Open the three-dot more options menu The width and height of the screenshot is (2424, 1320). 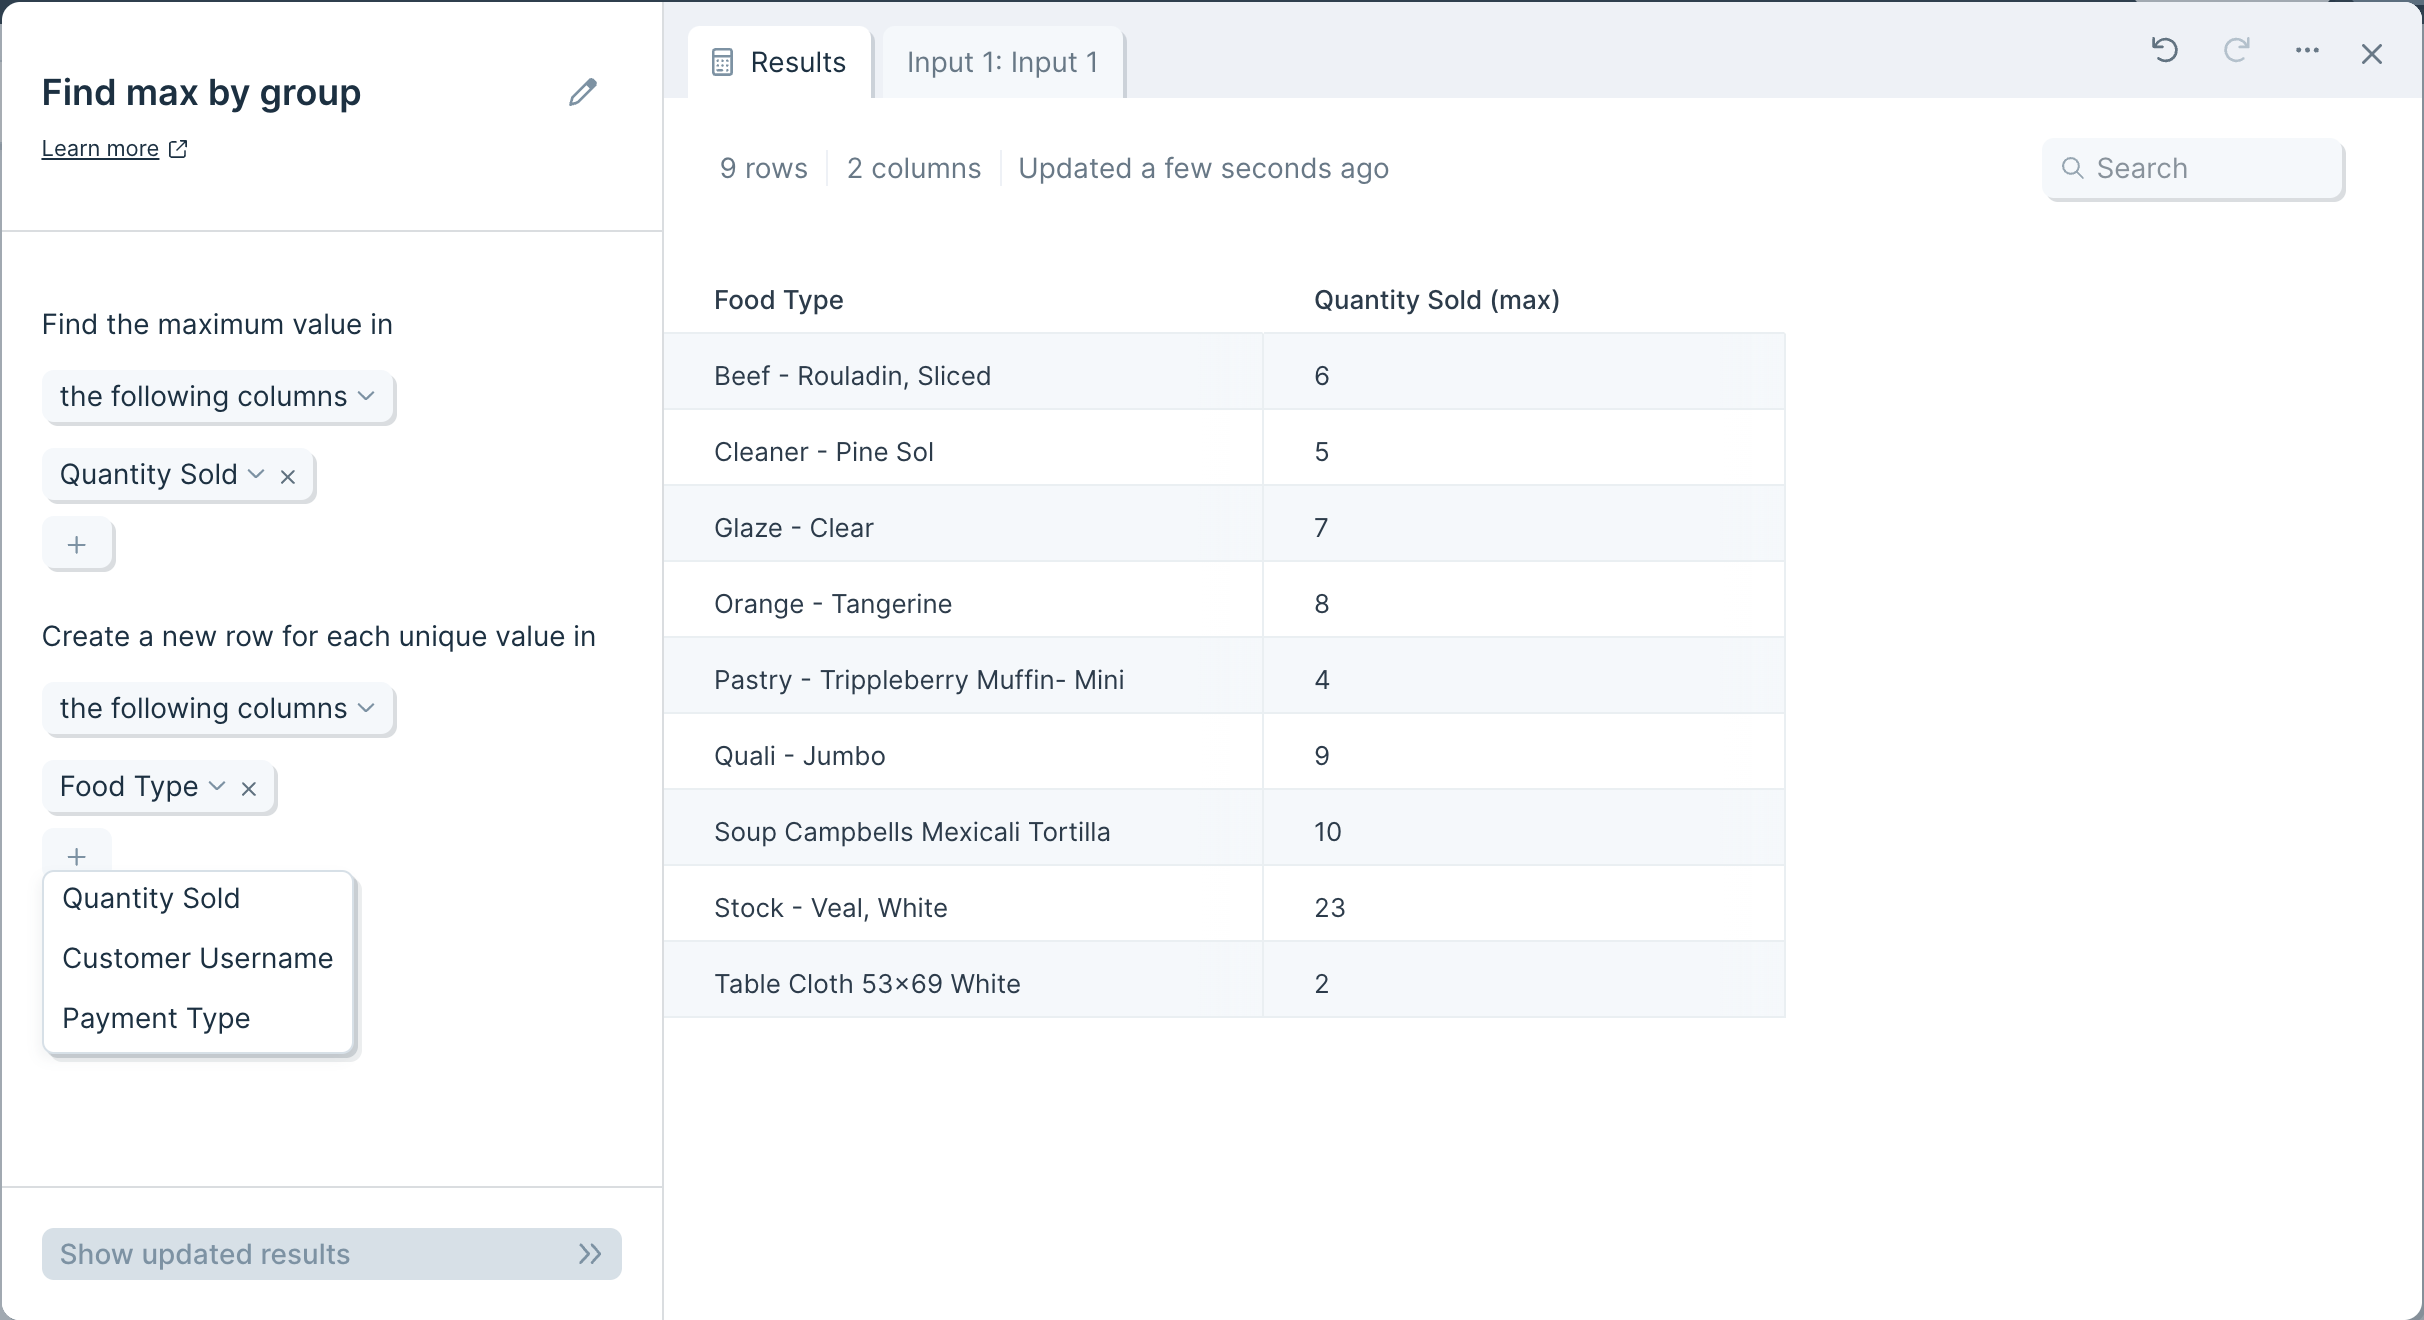click(x=2307, y=50)
